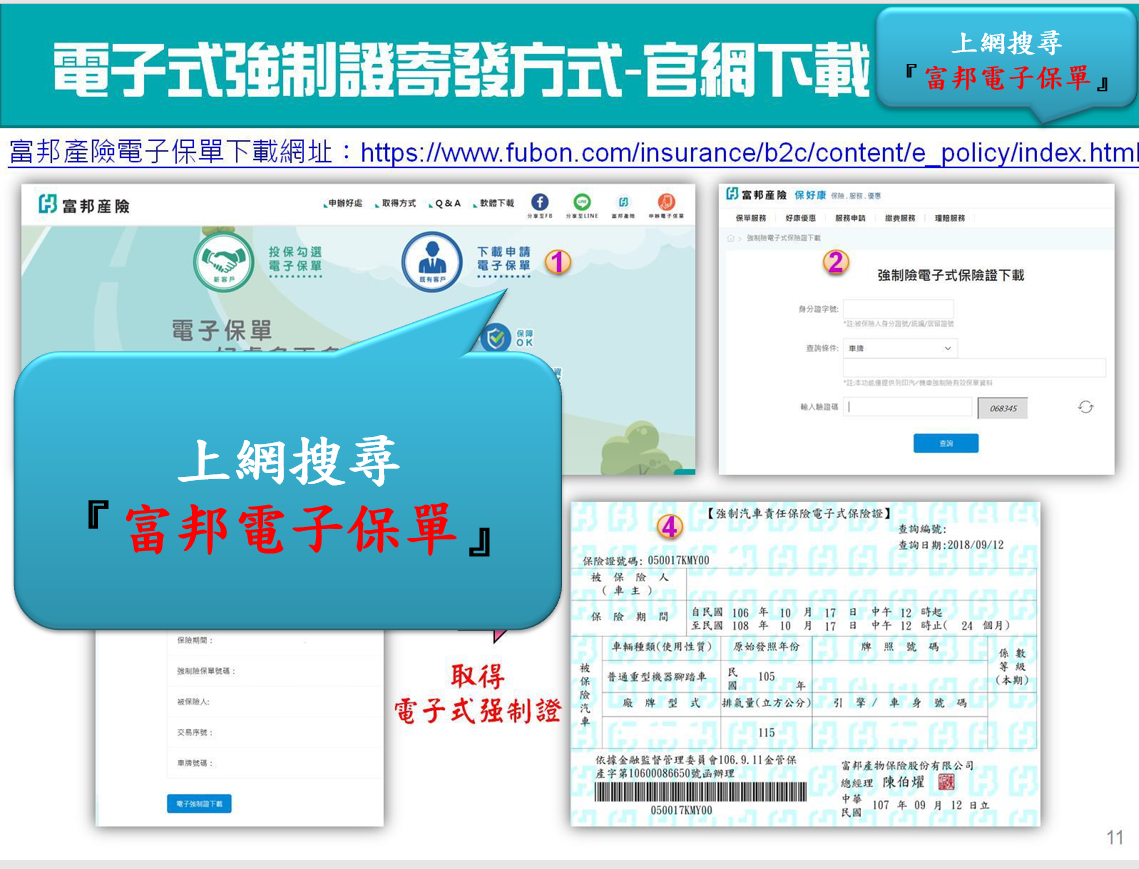Screen dimensions: 1139x869
Task: Click the 交易序號 row label
Action: [195, 732]
